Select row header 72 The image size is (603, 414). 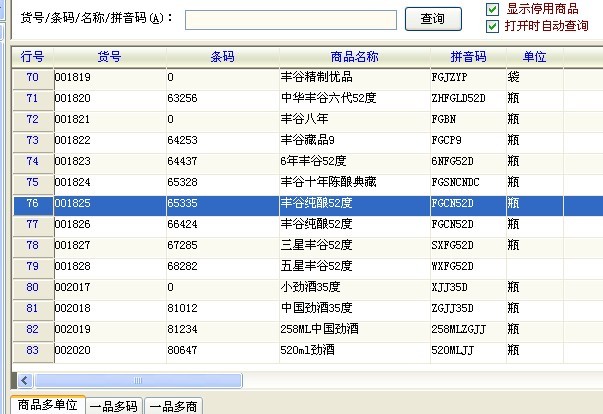pyautogui.click(x=33, y=120)
